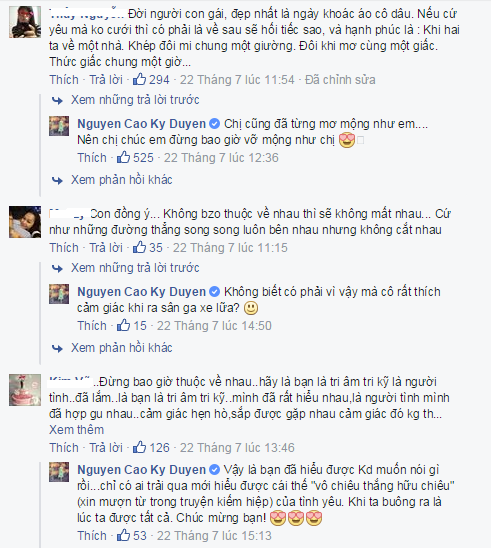Click the thumbs-up icon showing 525 likes
Screen dimensions: 491x548
pos(123,157)
